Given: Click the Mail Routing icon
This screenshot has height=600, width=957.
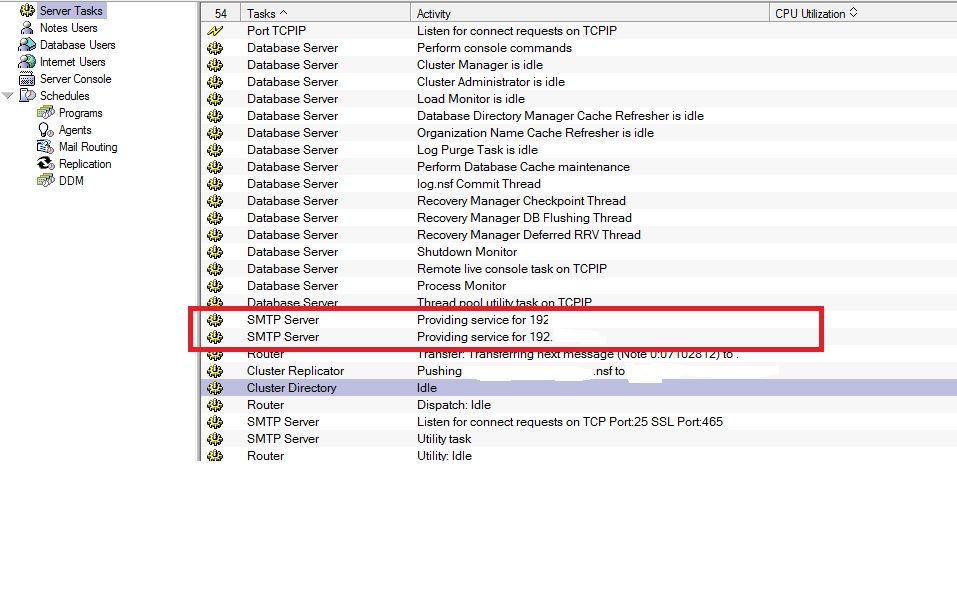Looking at the screenshot, I should pyautogui.click(x=45, y=147).
